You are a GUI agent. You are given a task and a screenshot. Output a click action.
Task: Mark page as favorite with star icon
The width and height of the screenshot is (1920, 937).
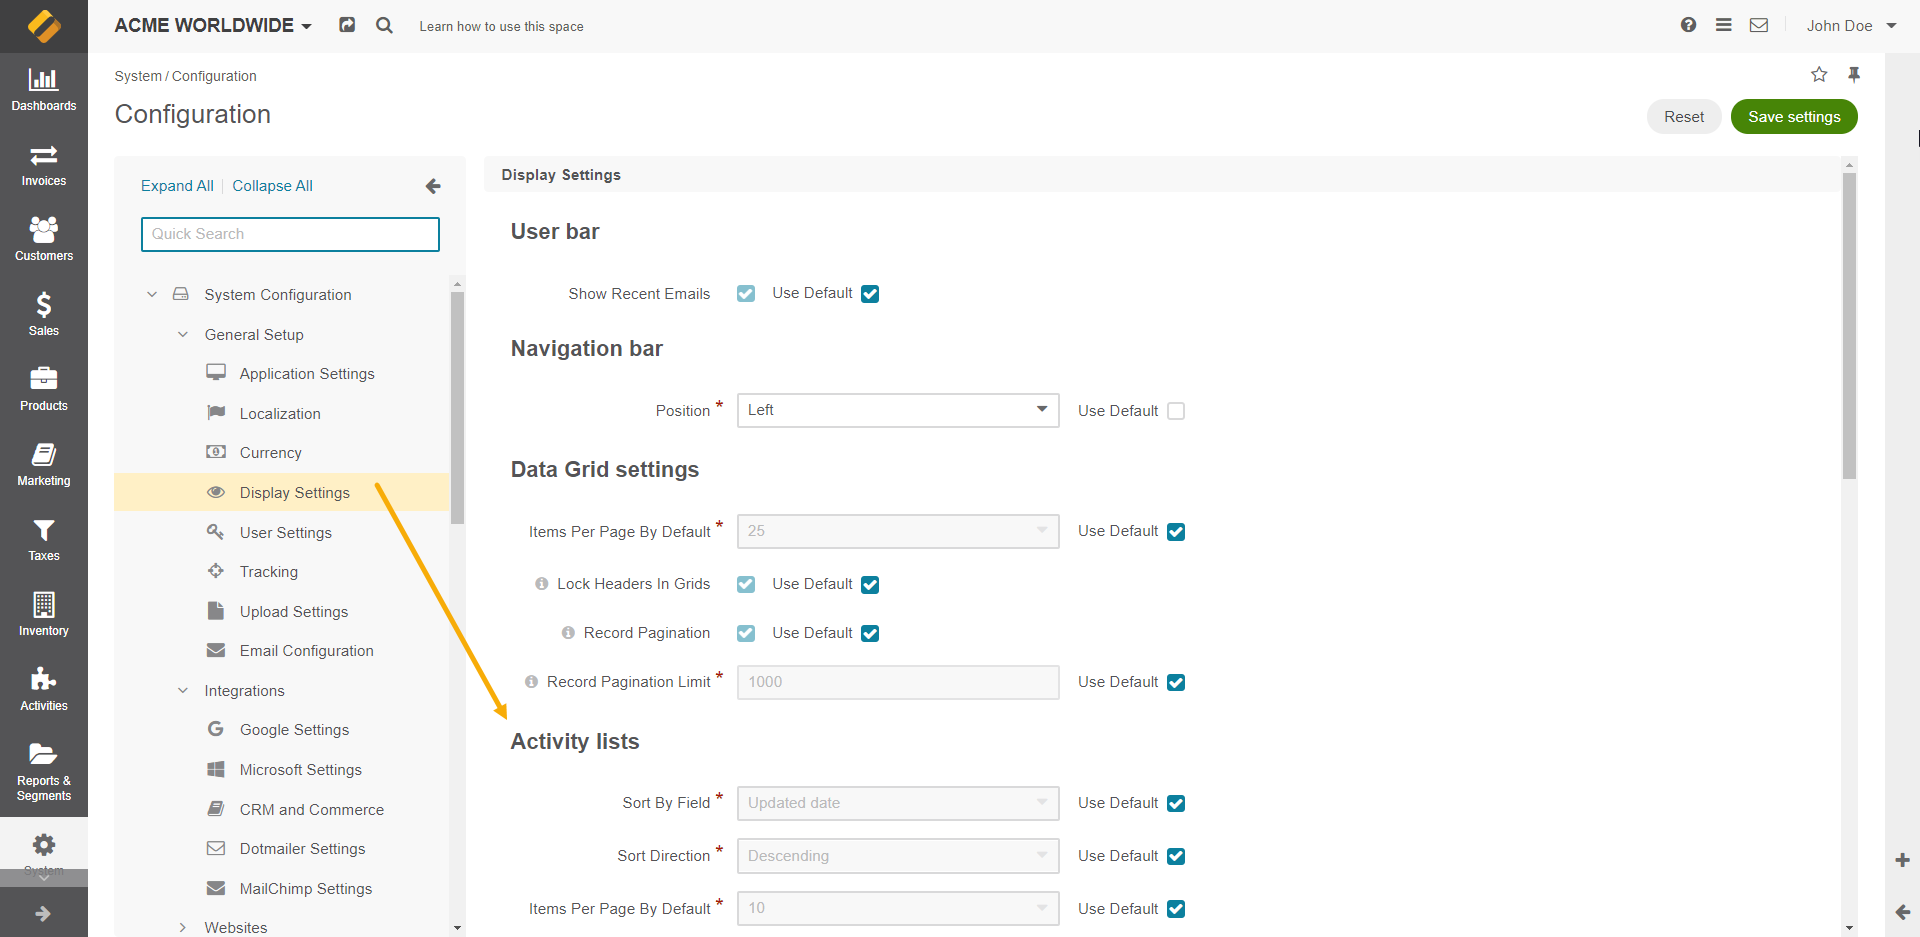(1819, 75)
